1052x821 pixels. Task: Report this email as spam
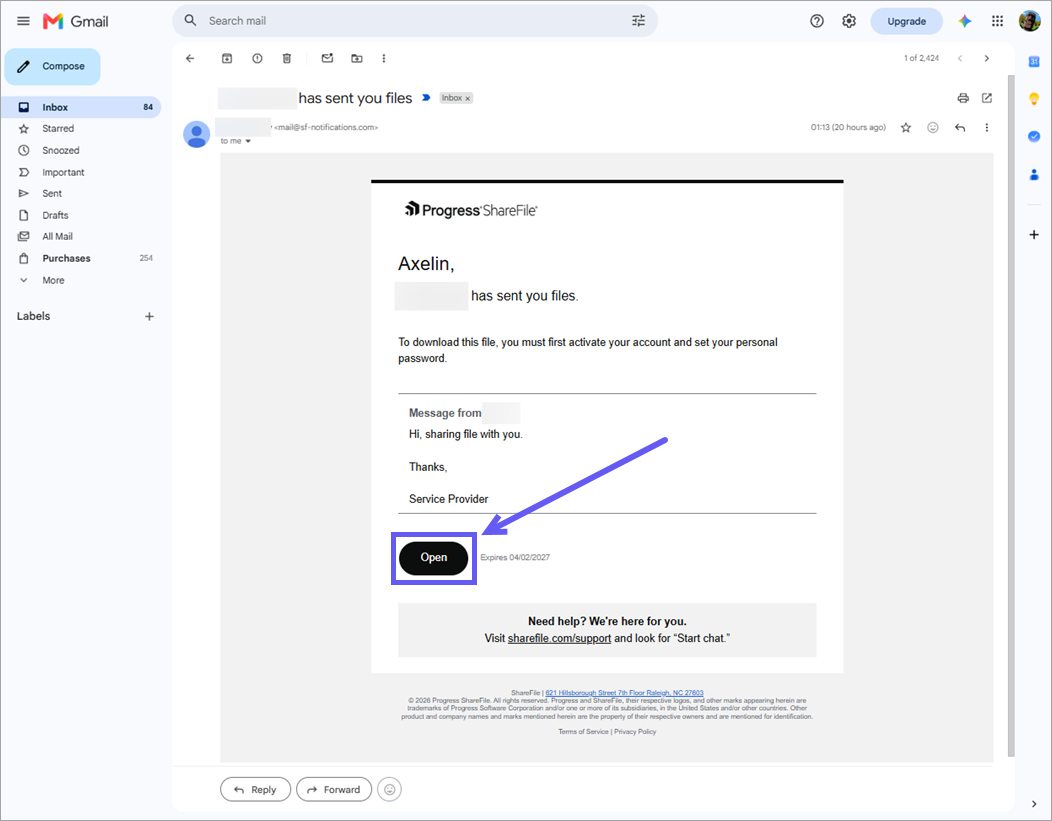[257, 58]
